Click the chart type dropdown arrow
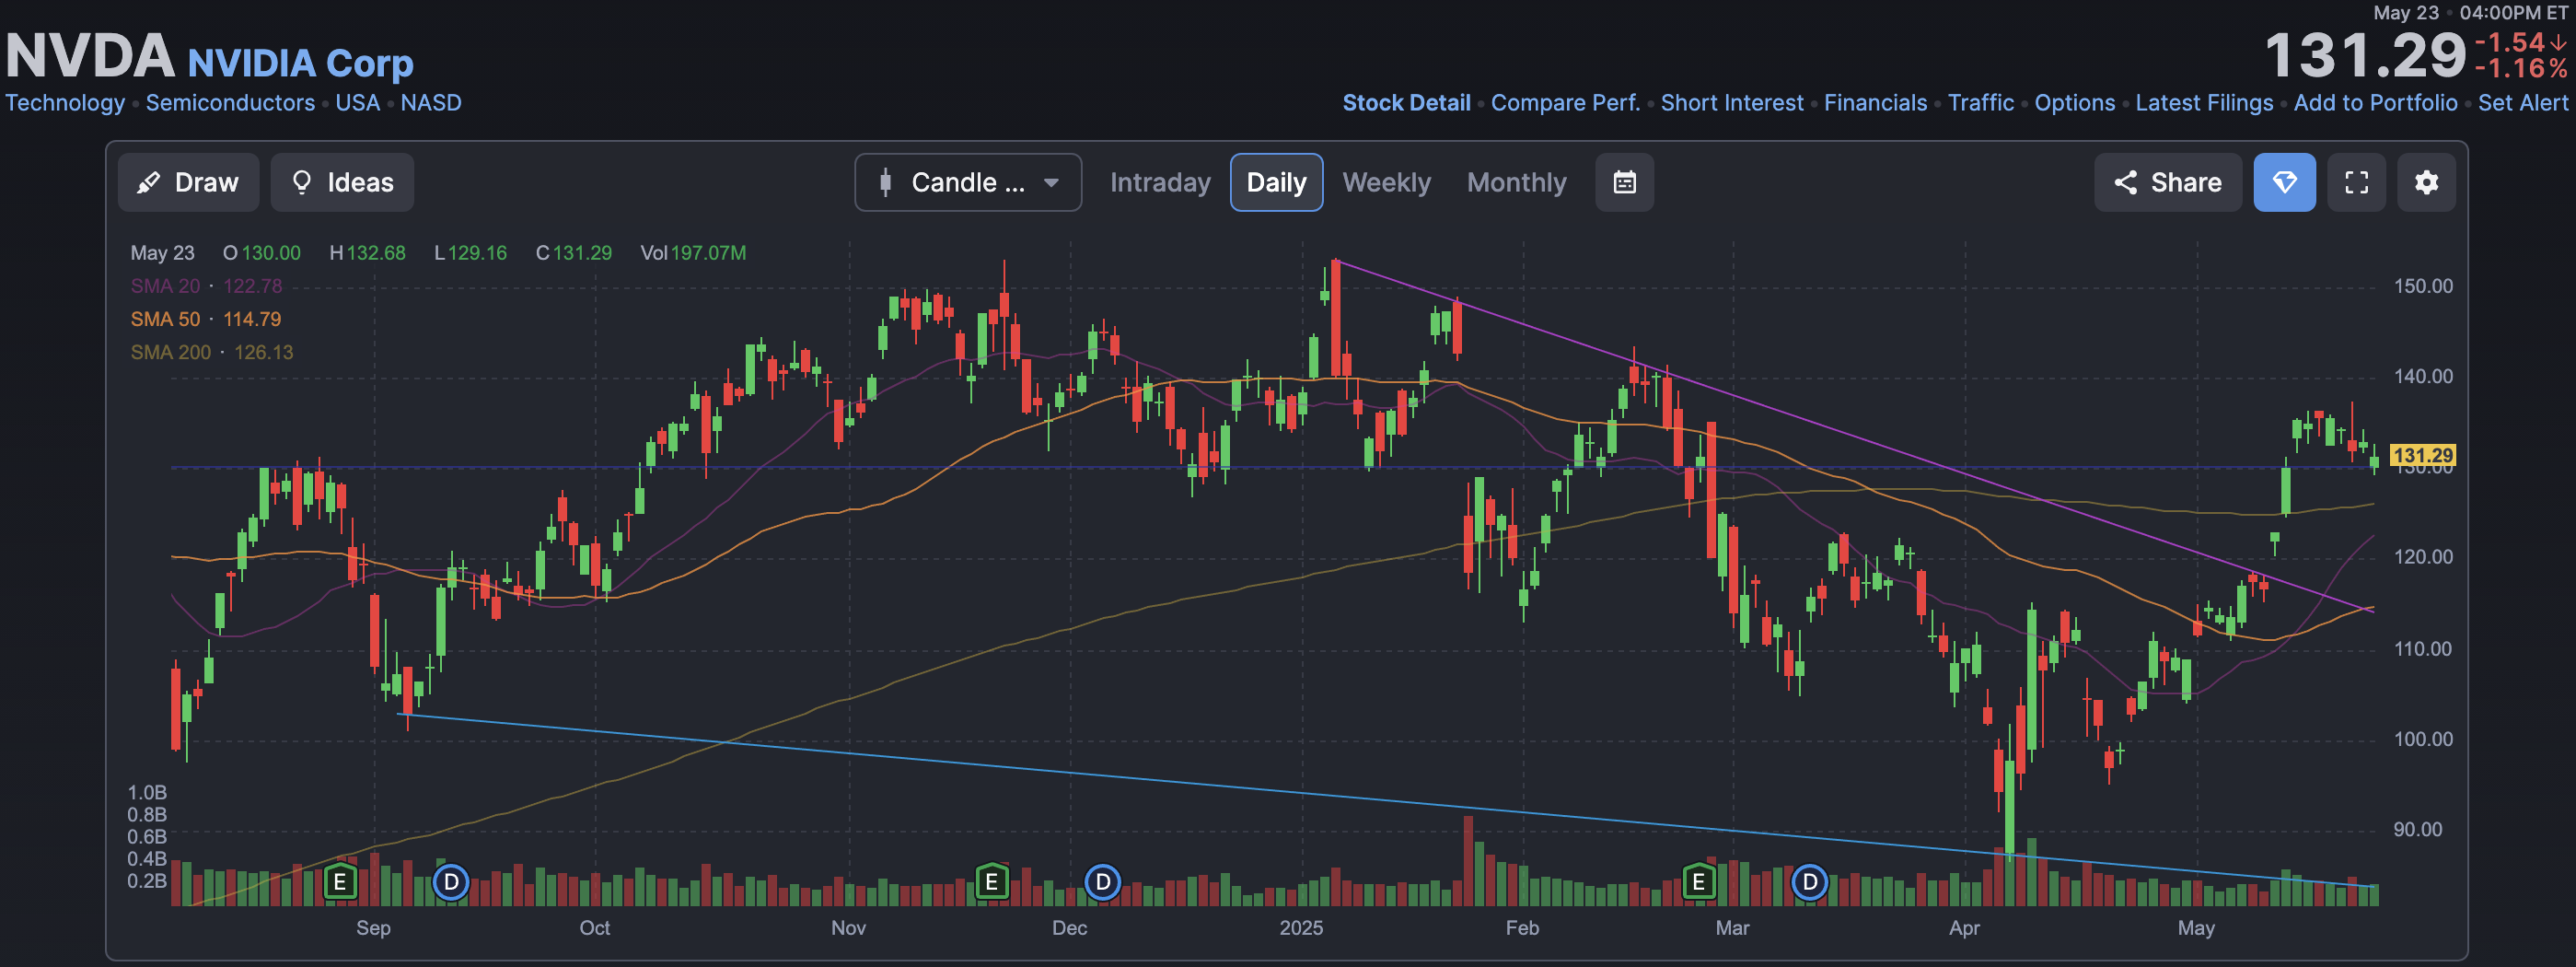2576x967 pixels. coord(1051,183)
